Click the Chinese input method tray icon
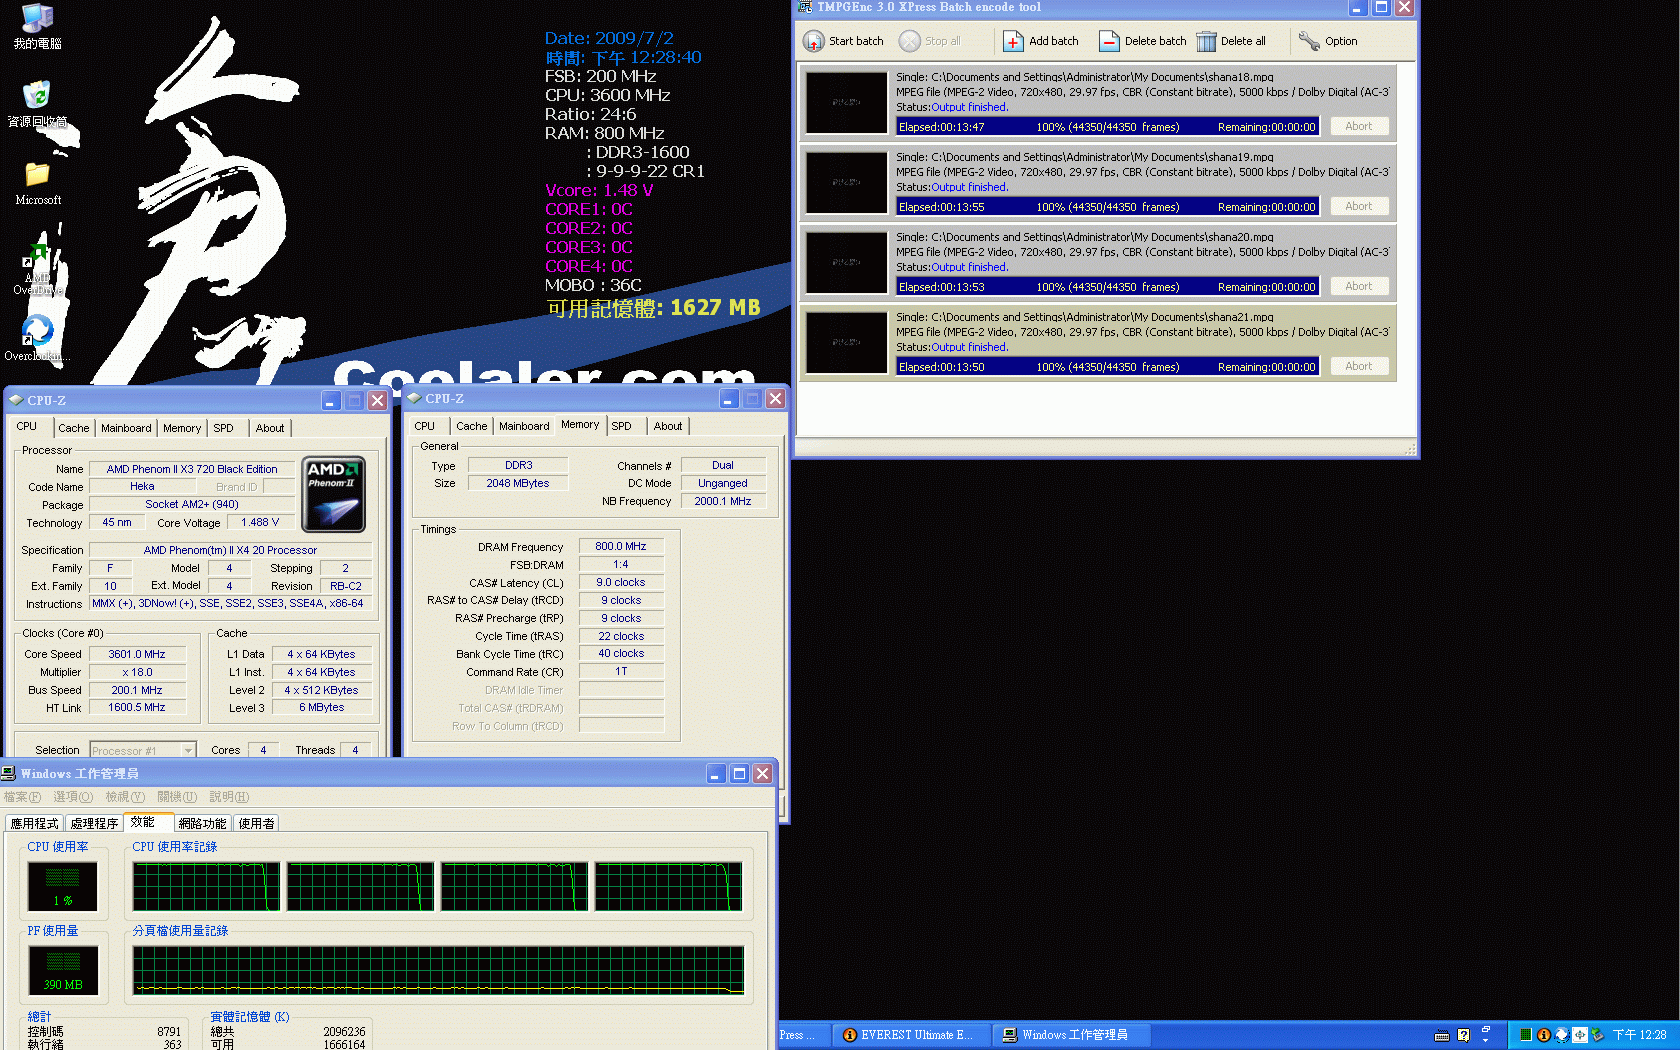This screenshot has height=1050, width=1680. [1579, 1035]
